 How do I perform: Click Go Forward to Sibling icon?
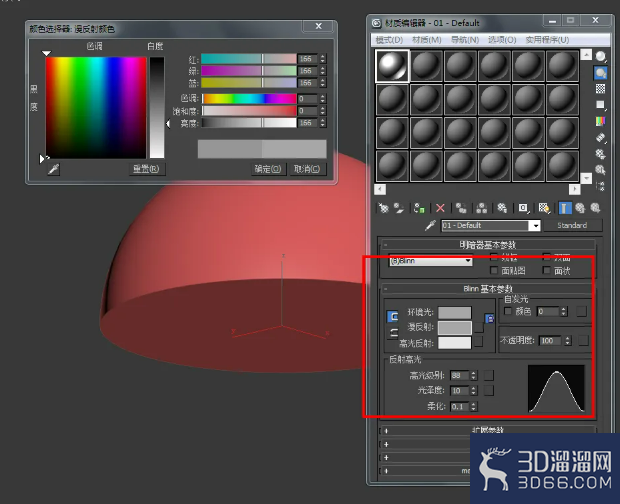coord(595,208)
